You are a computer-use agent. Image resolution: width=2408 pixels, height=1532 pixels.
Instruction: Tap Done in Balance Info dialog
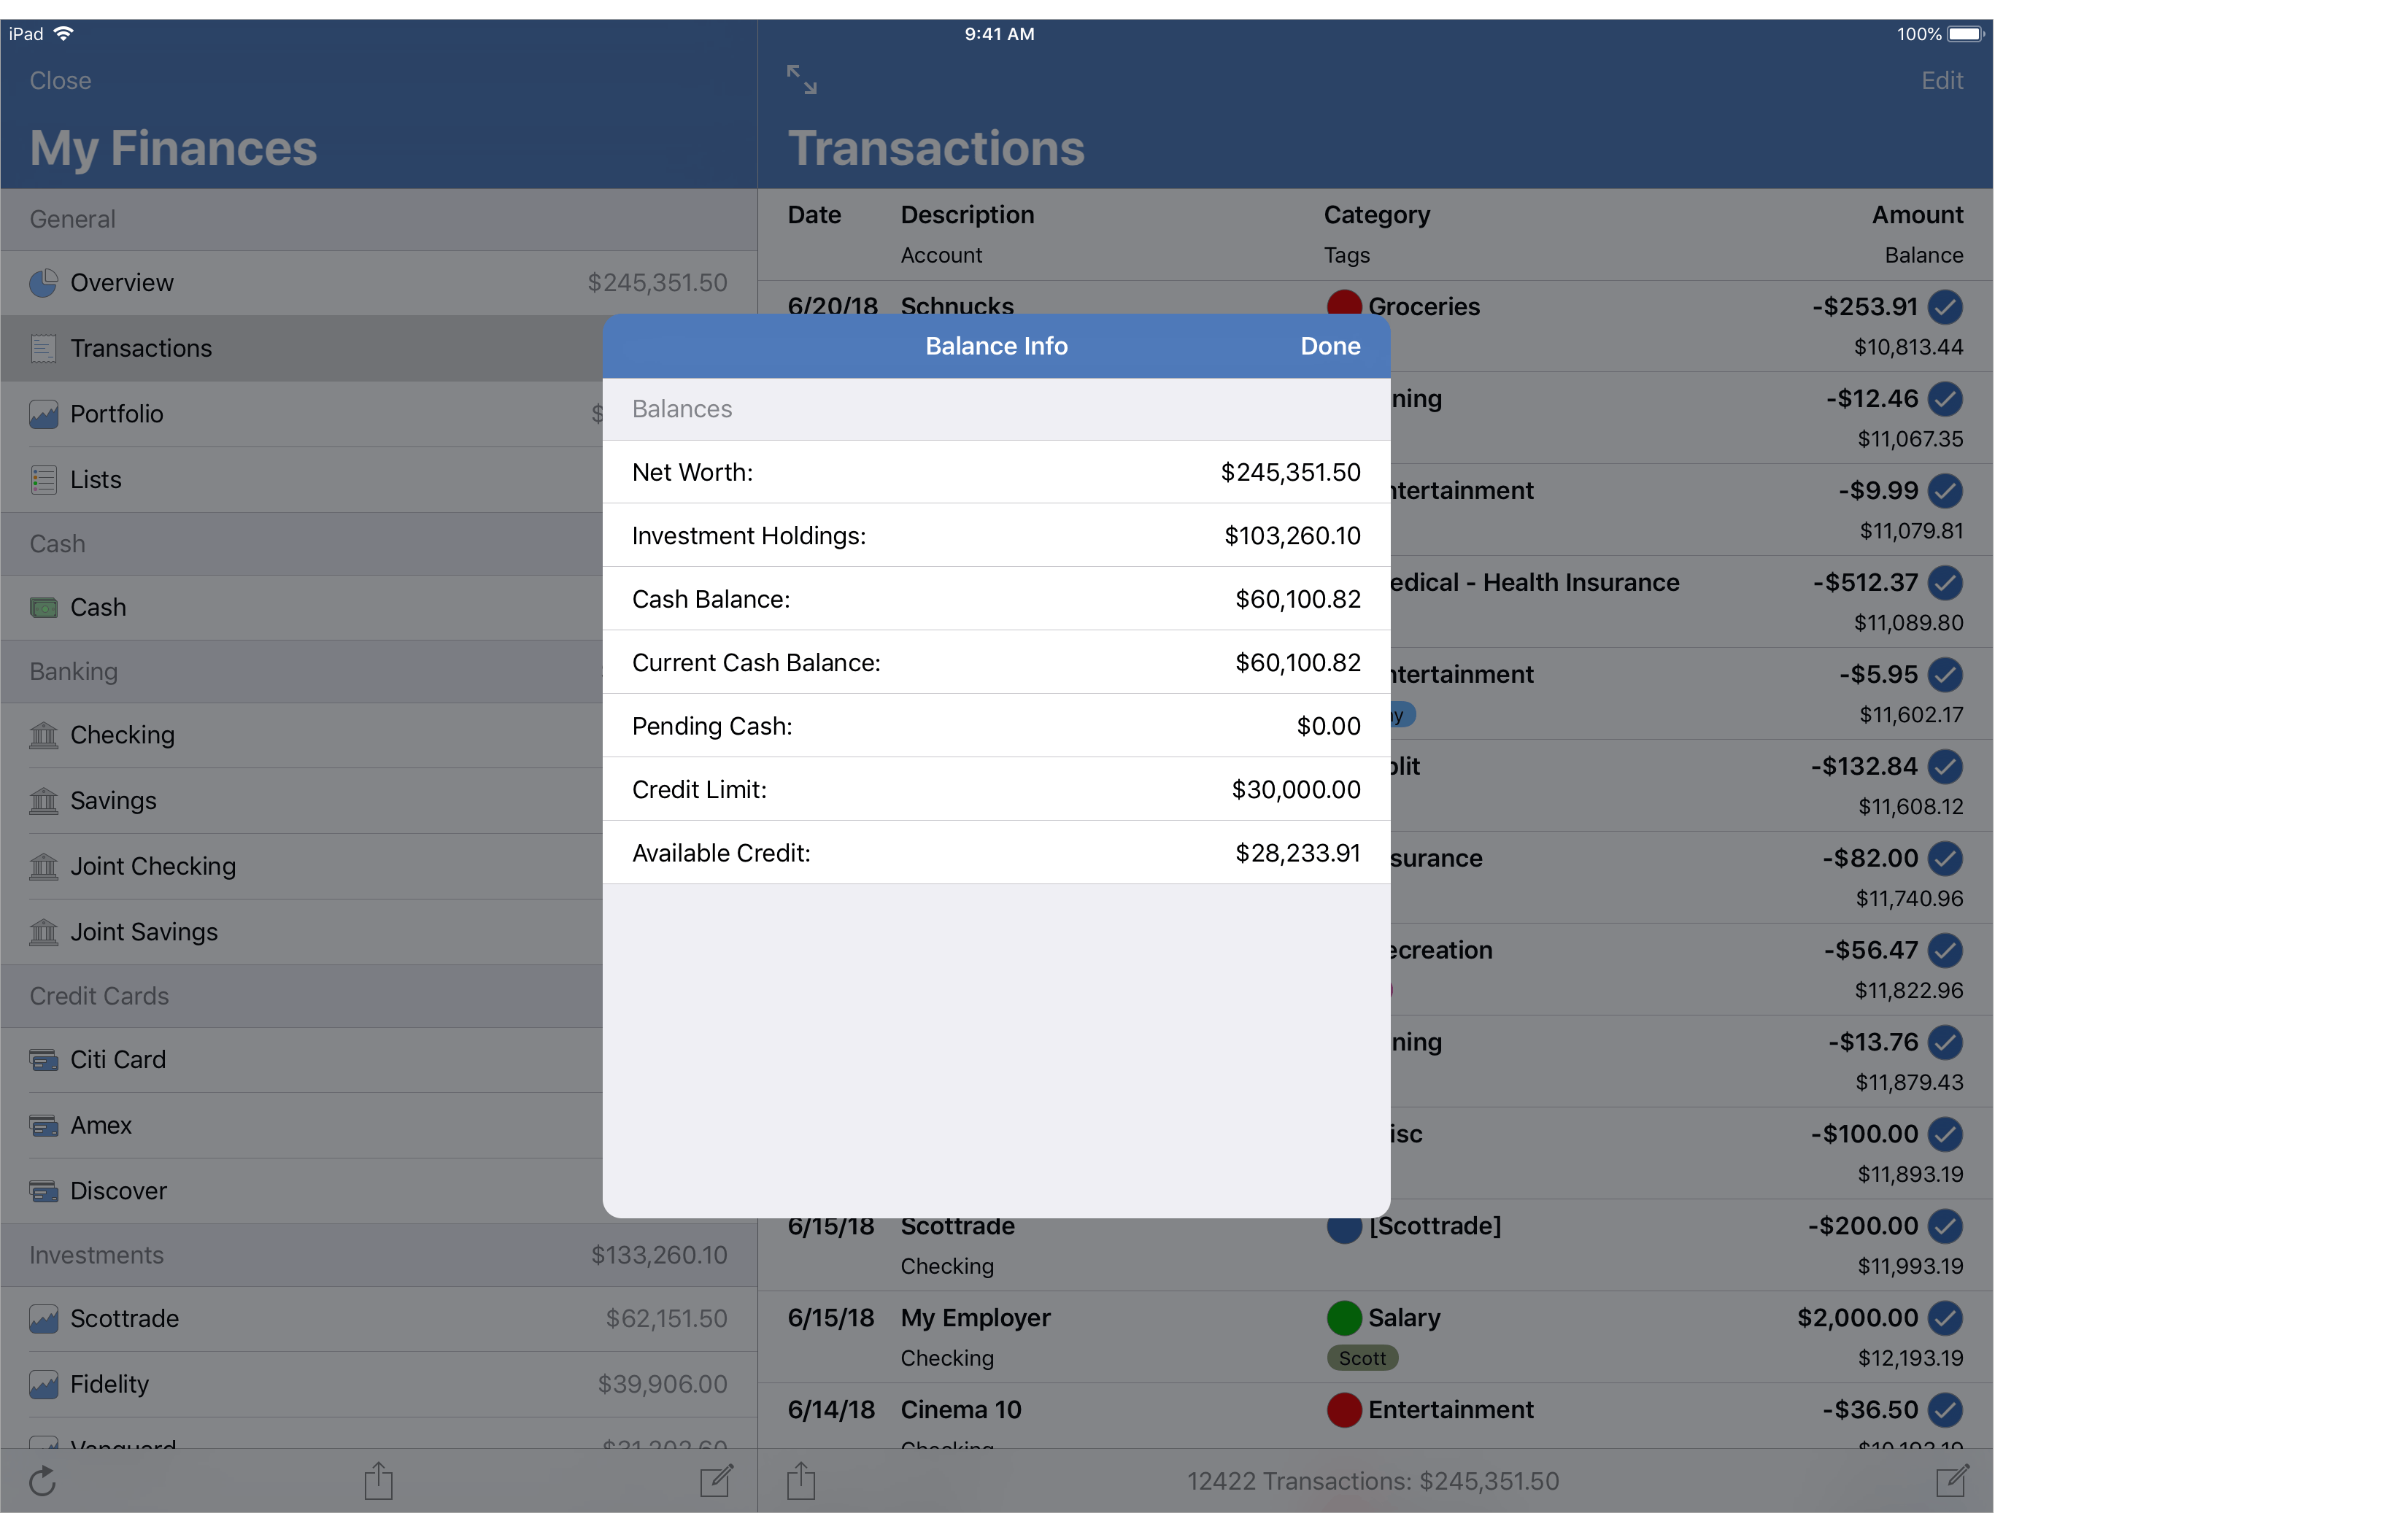1330,346
